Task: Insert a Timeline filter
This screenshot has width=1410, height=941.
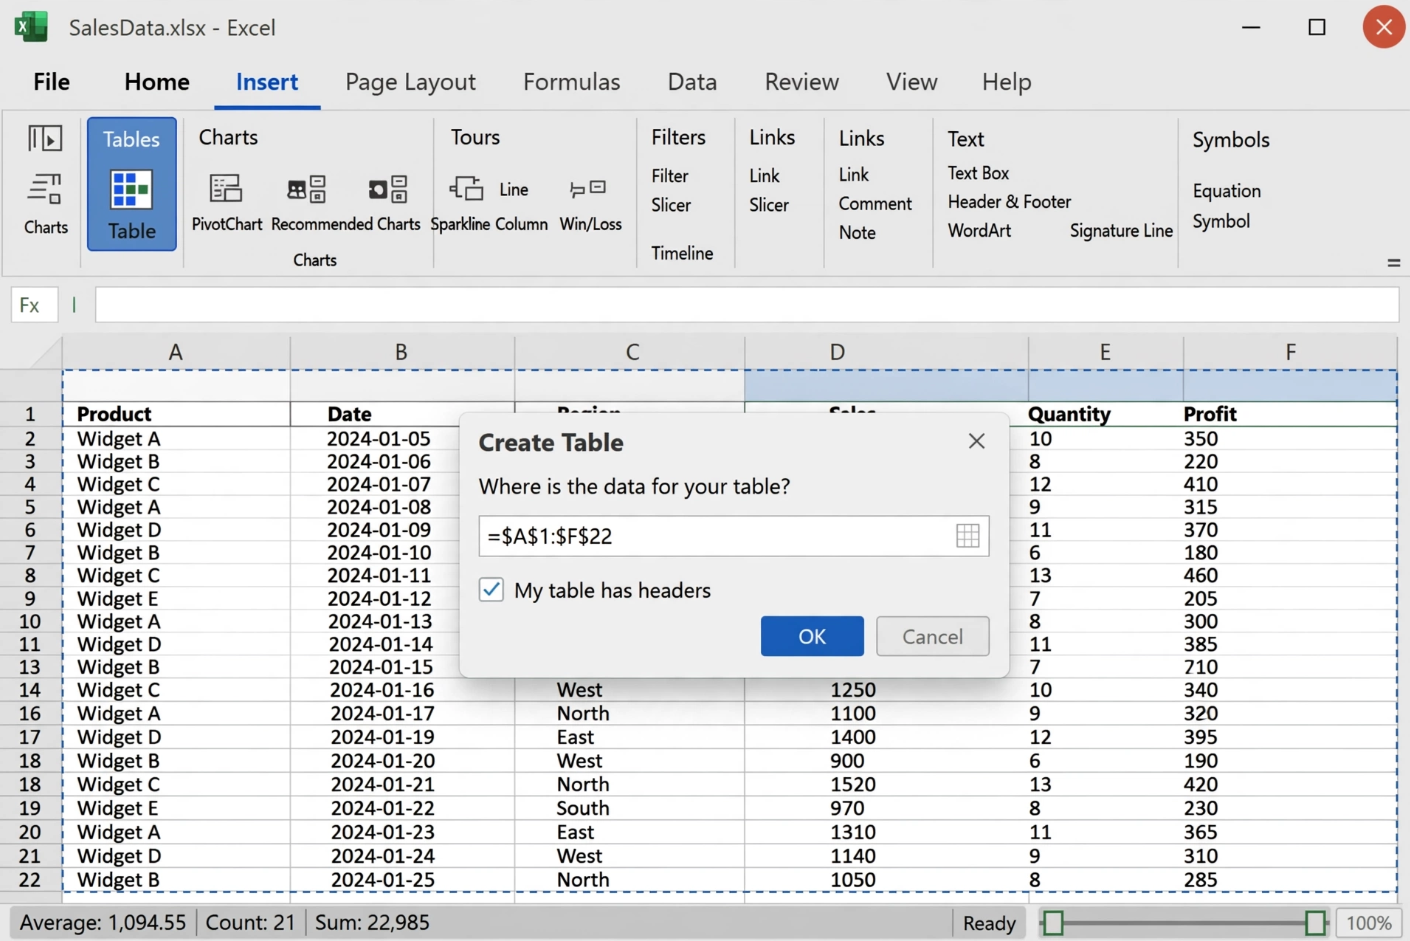Action: (x=682, y=253)
